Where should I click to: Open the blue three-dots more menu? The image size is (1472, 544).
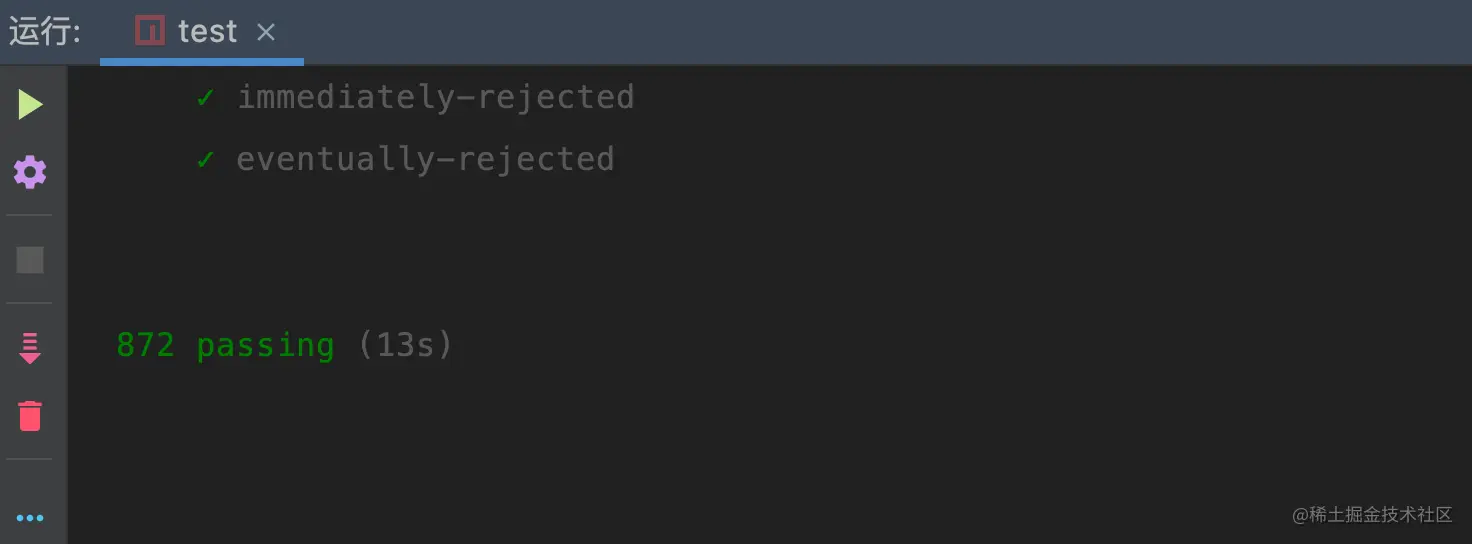pyautogui.click(x=30, y=518)
